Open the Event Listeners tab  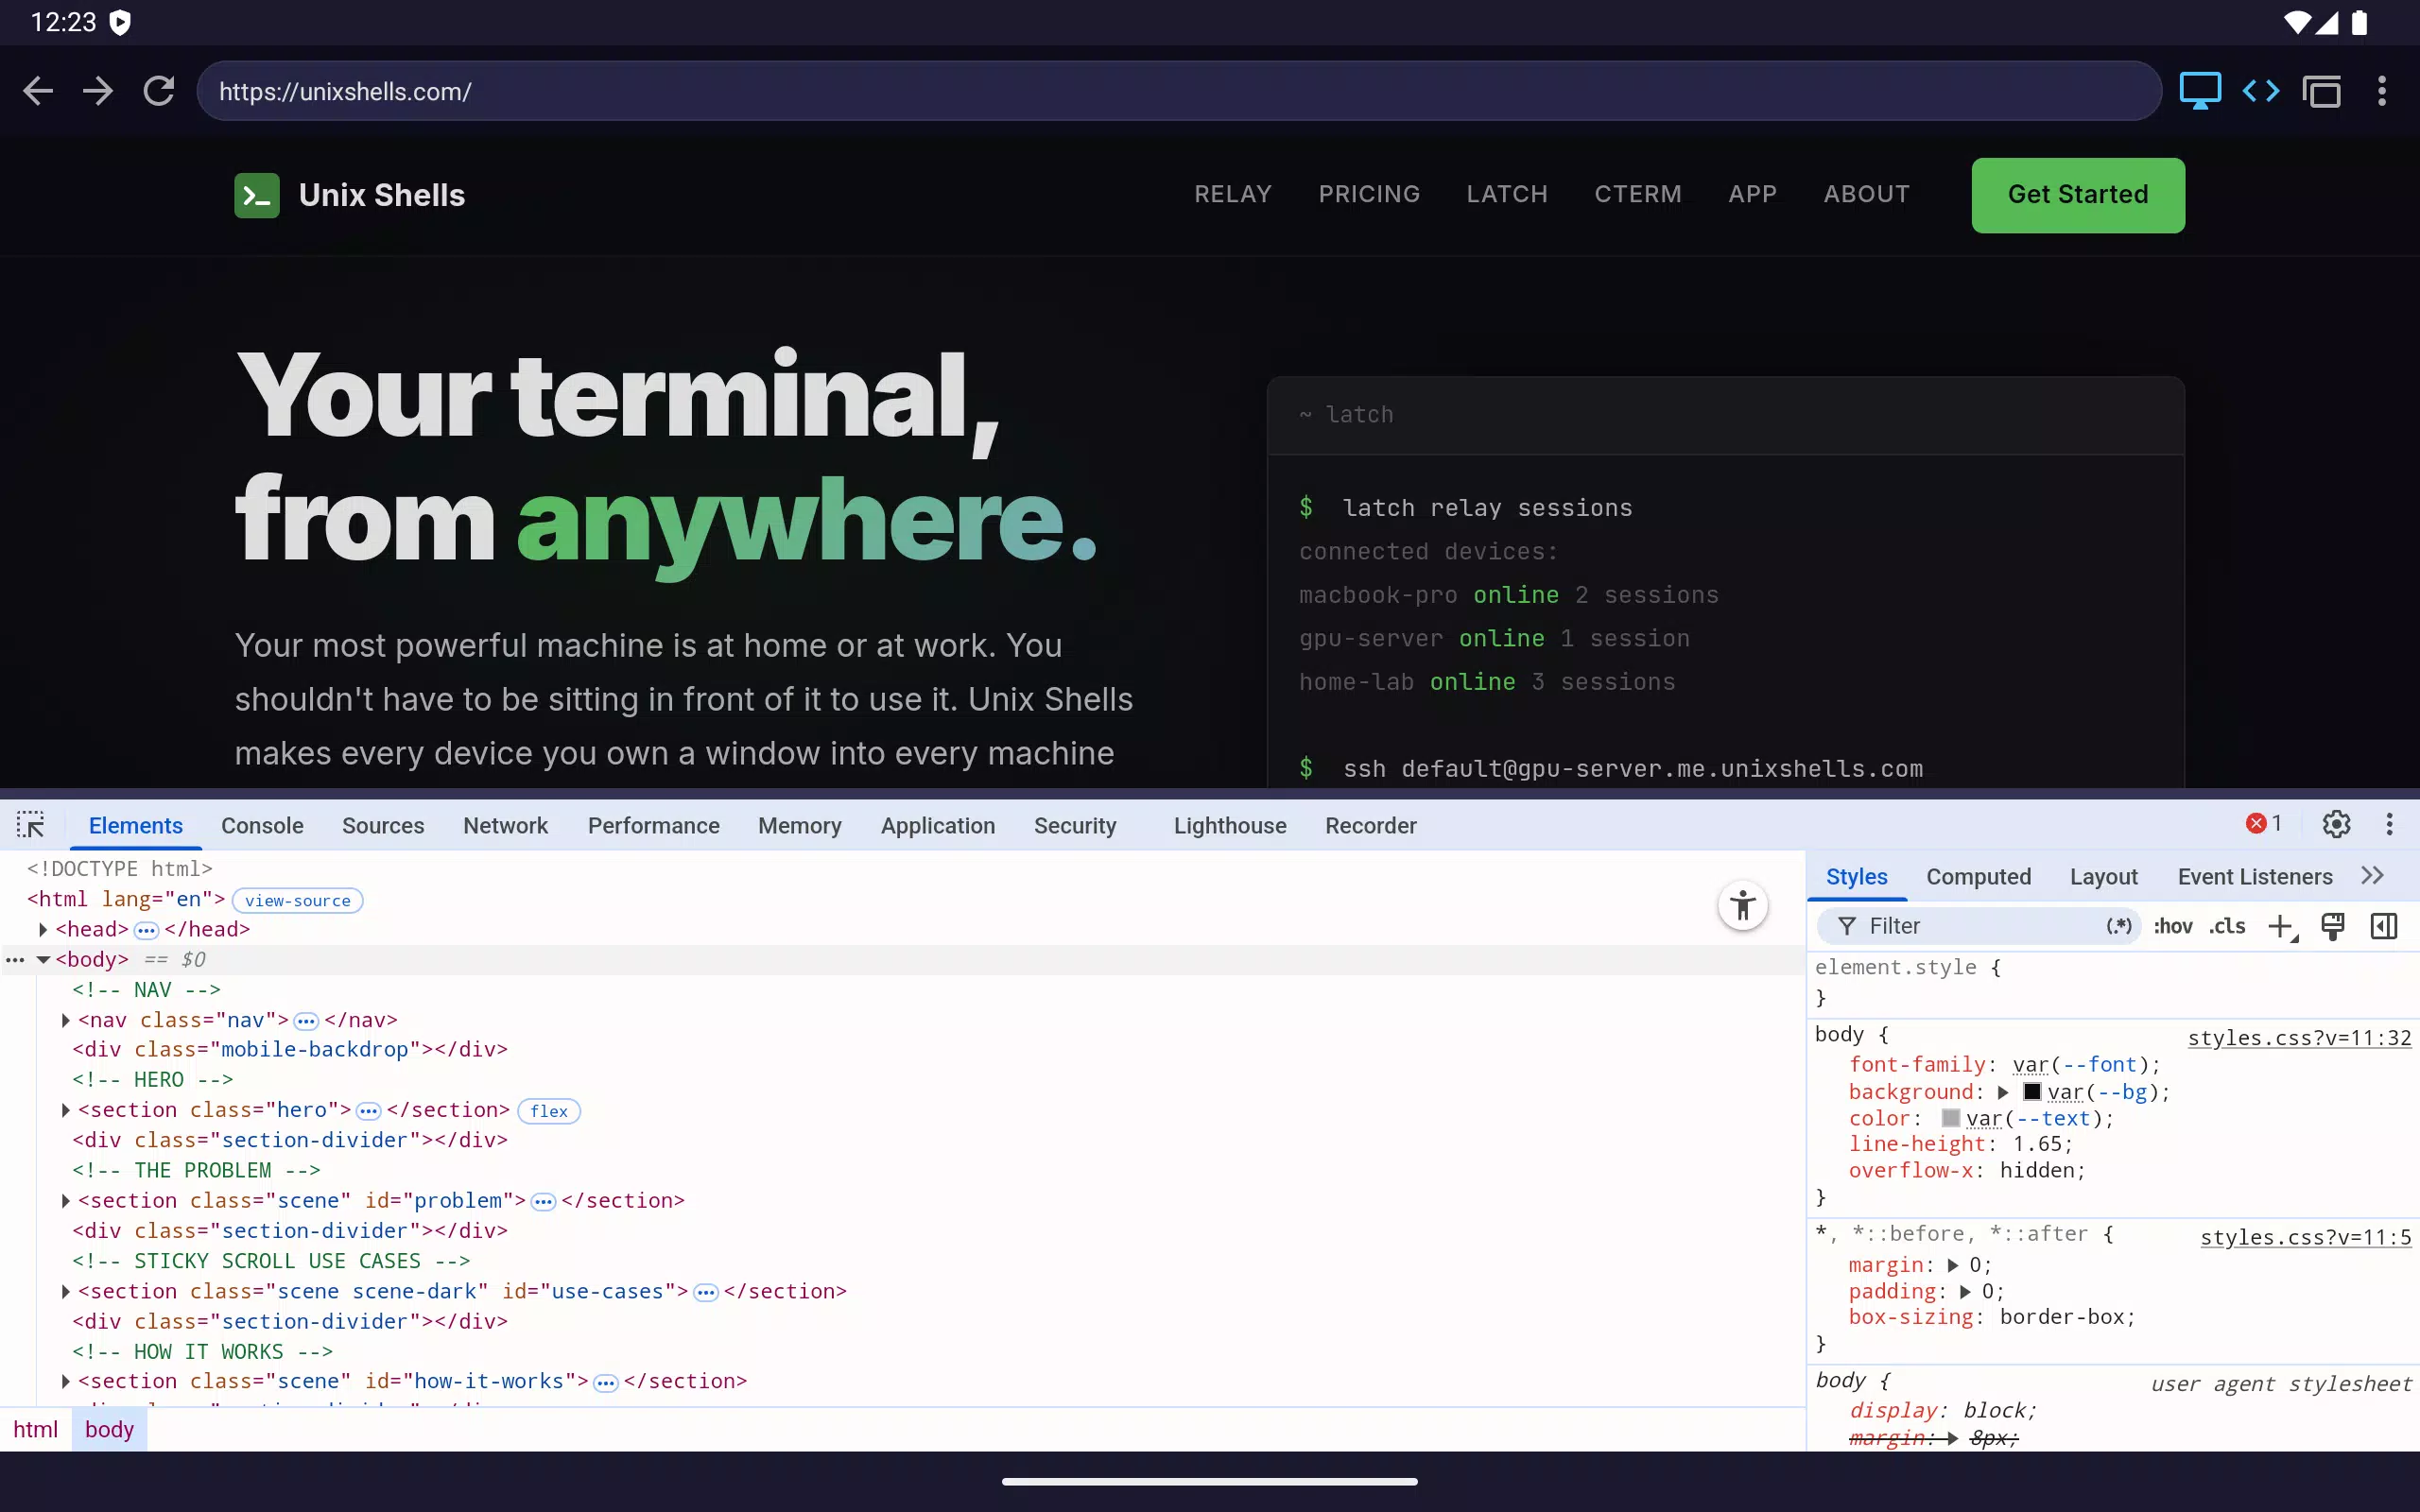[2255, 876]
